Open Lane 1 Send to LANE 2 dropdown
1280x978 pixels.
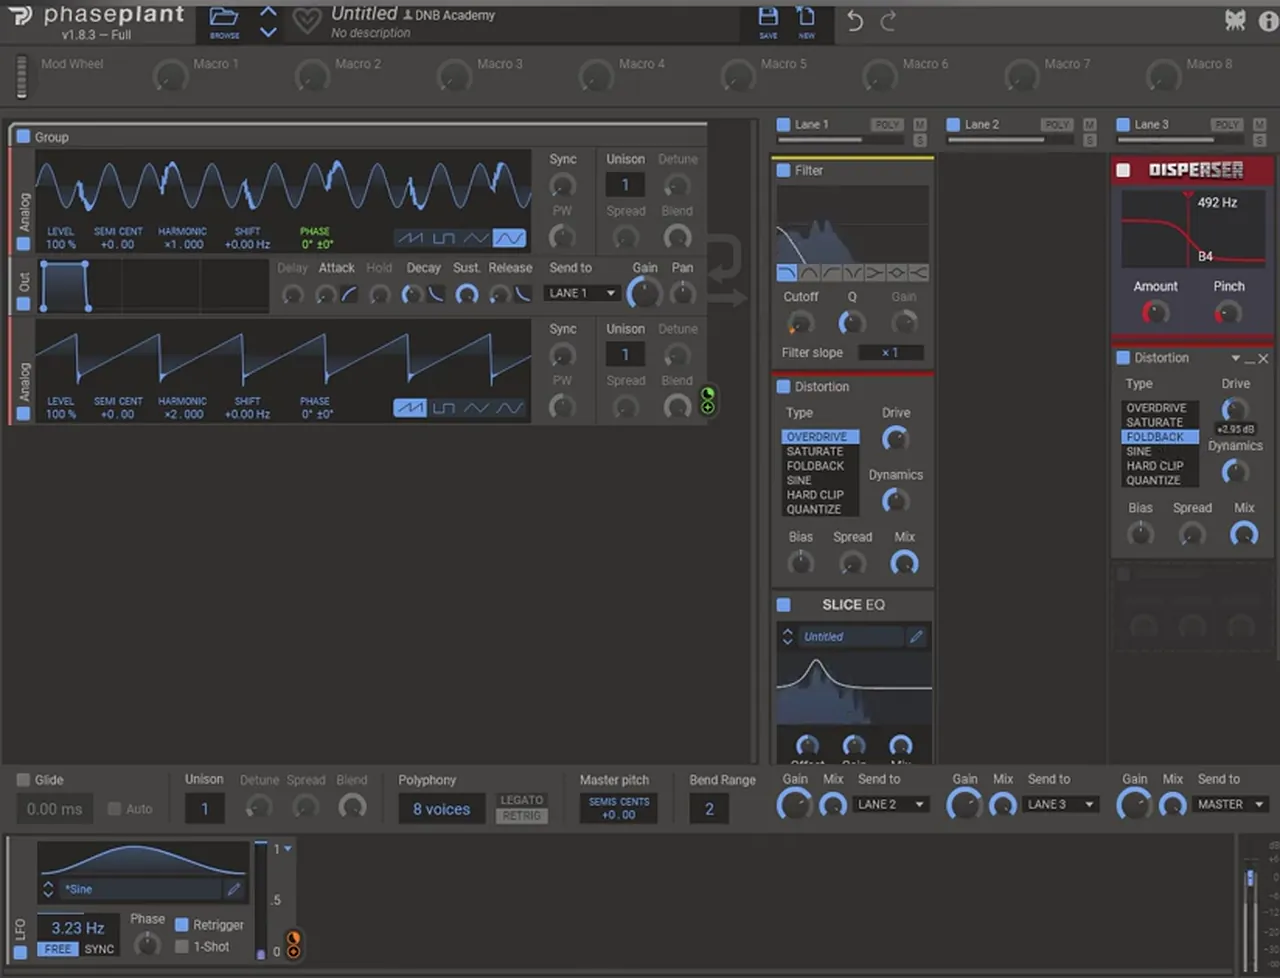point(891,804)
